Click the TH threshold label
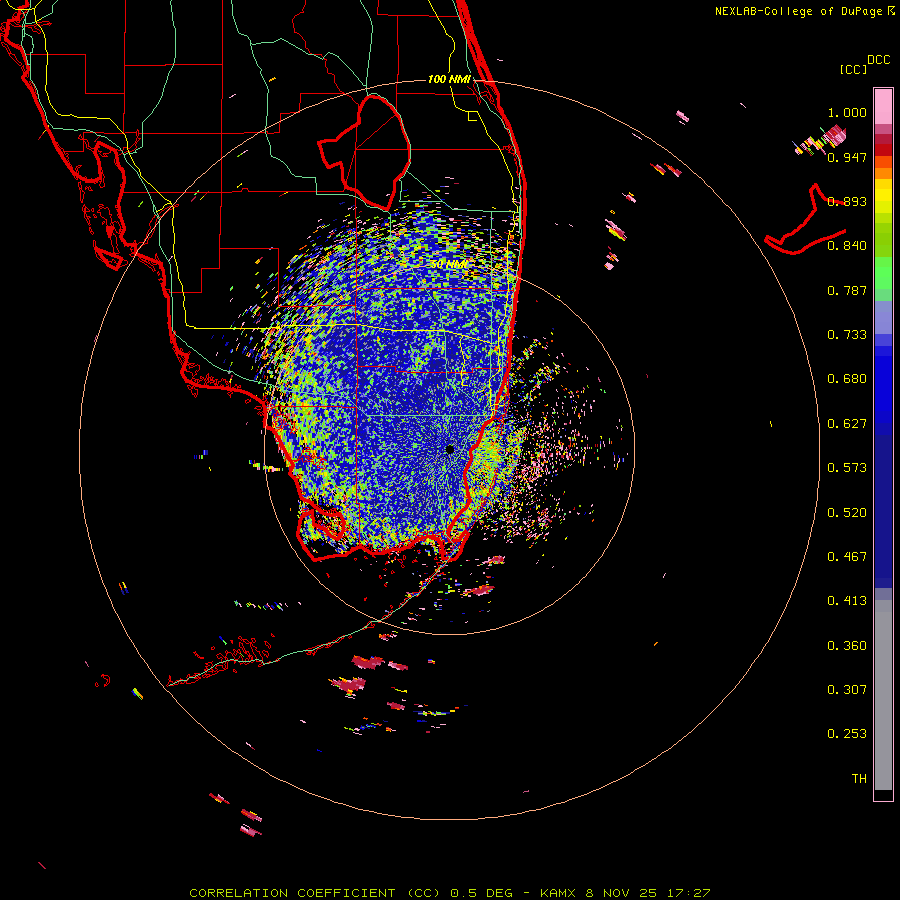 point(859,779)
